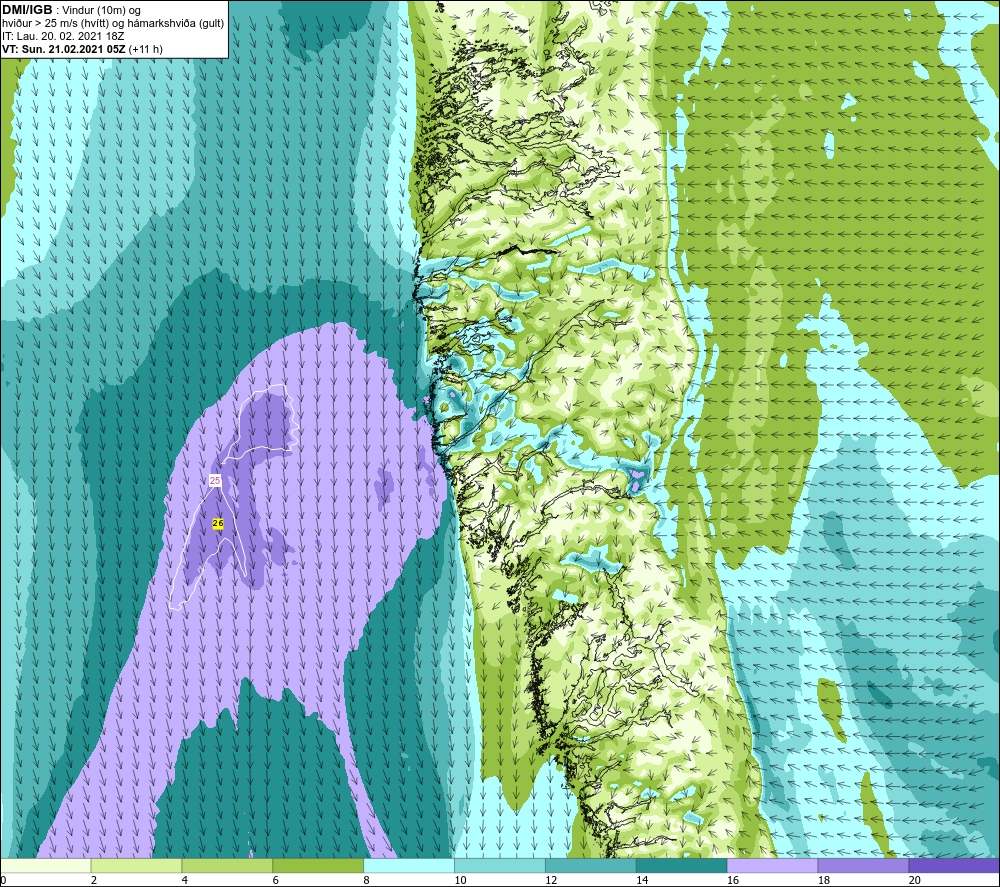Click the 0-2 m/s pale yellow legend swatch
The height and width of the screenshot is (887, 1000).
[x=46, y=865]
